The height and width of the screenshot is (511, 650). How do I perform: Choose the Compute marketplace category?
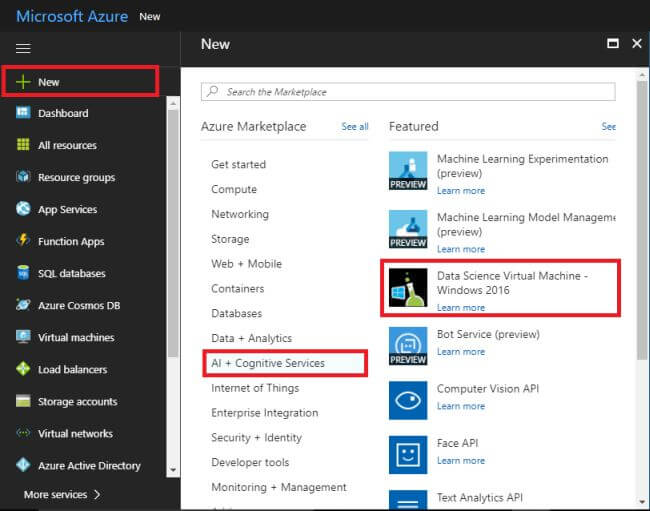[234, 189]
